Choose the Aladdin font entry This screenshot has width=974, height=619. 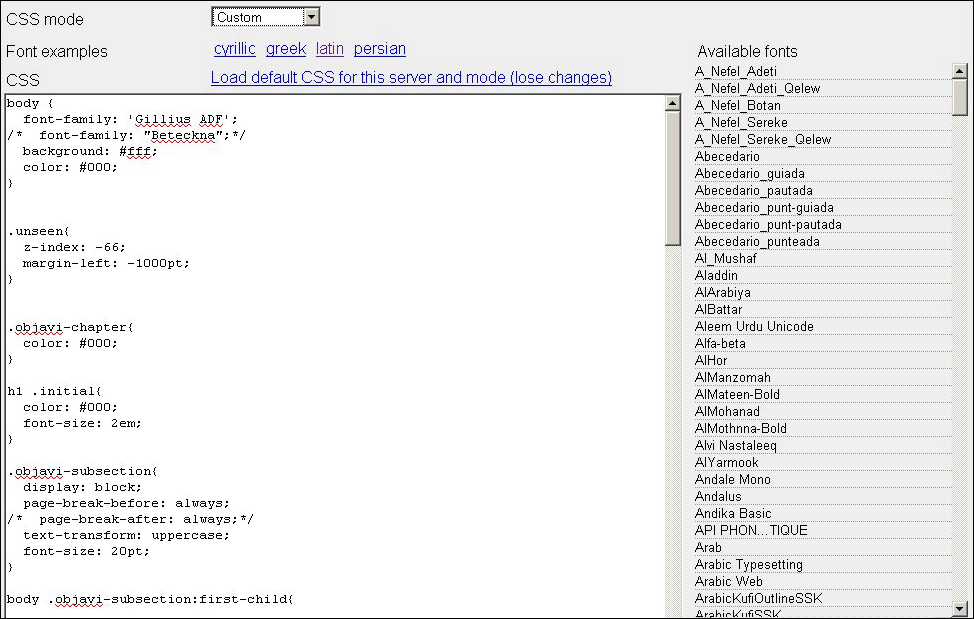pyautogui.click(x=716, y=275)
